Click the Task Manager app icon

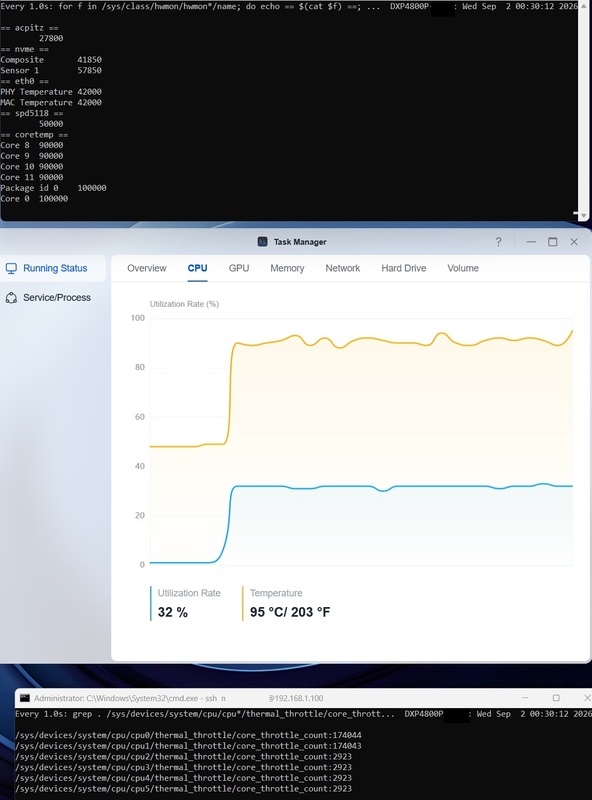coord(262,242)
